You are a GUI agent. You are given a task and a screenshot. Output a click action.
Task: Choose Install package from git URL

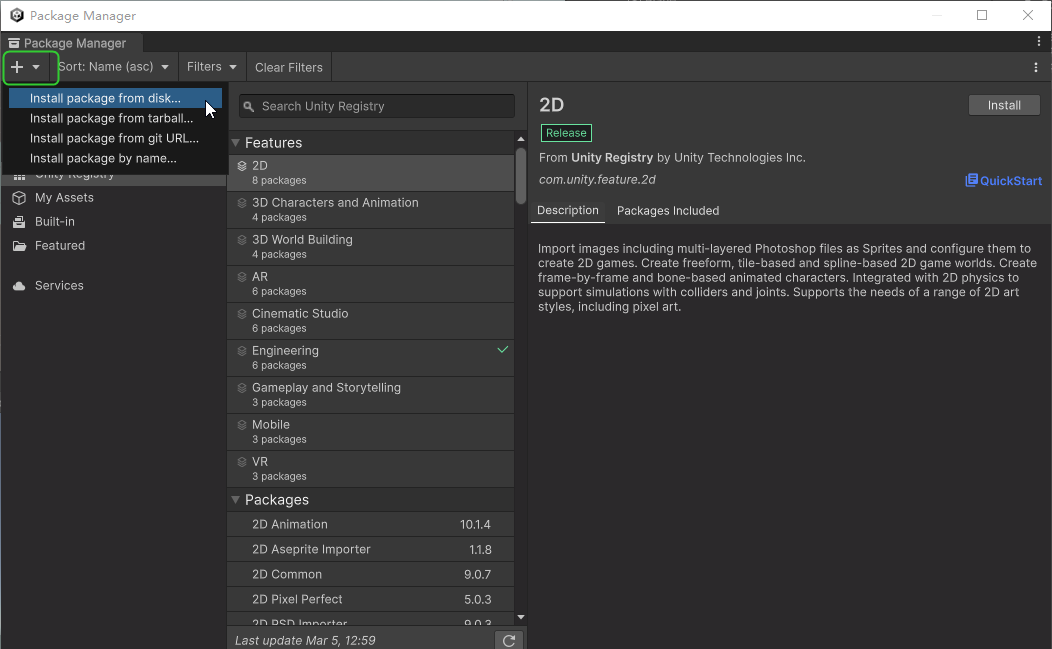pyautogui.click(x=115, y=138)
